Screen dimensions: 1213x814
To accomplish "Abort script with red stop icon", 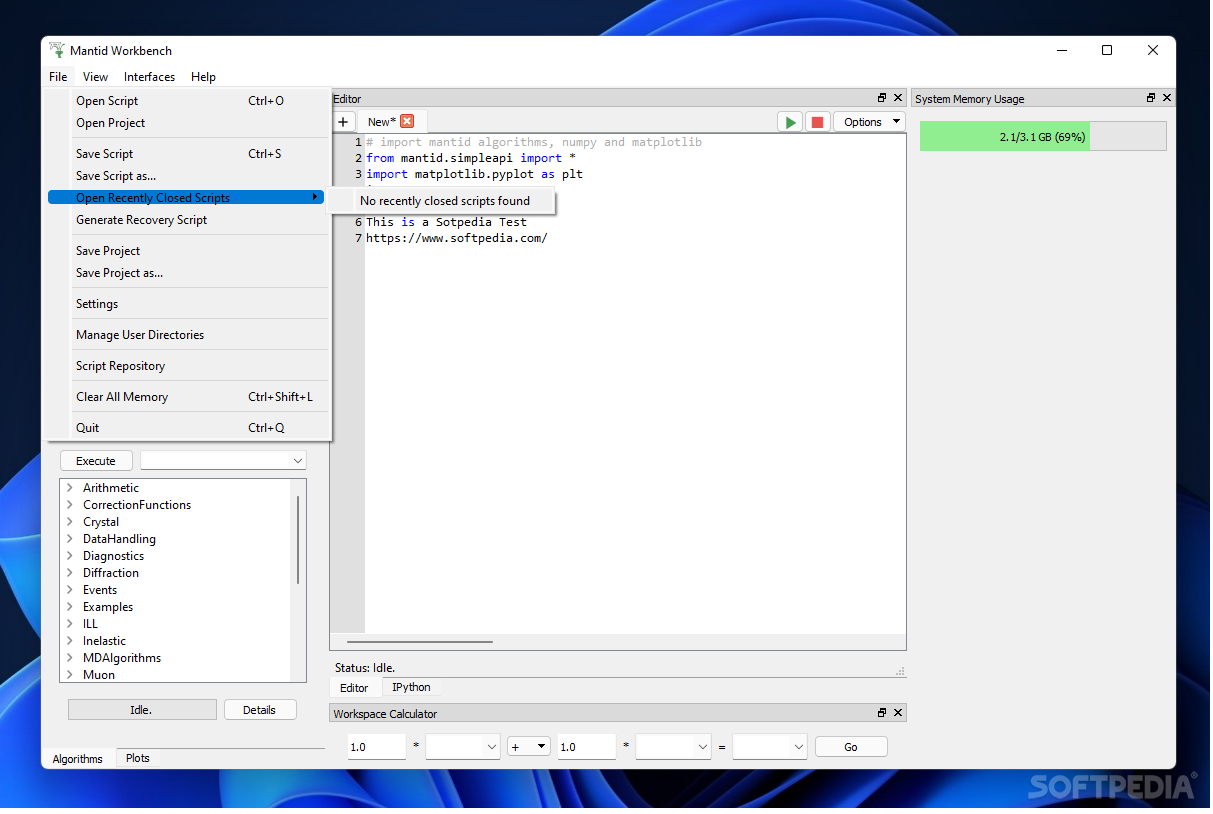I will 817,122.
